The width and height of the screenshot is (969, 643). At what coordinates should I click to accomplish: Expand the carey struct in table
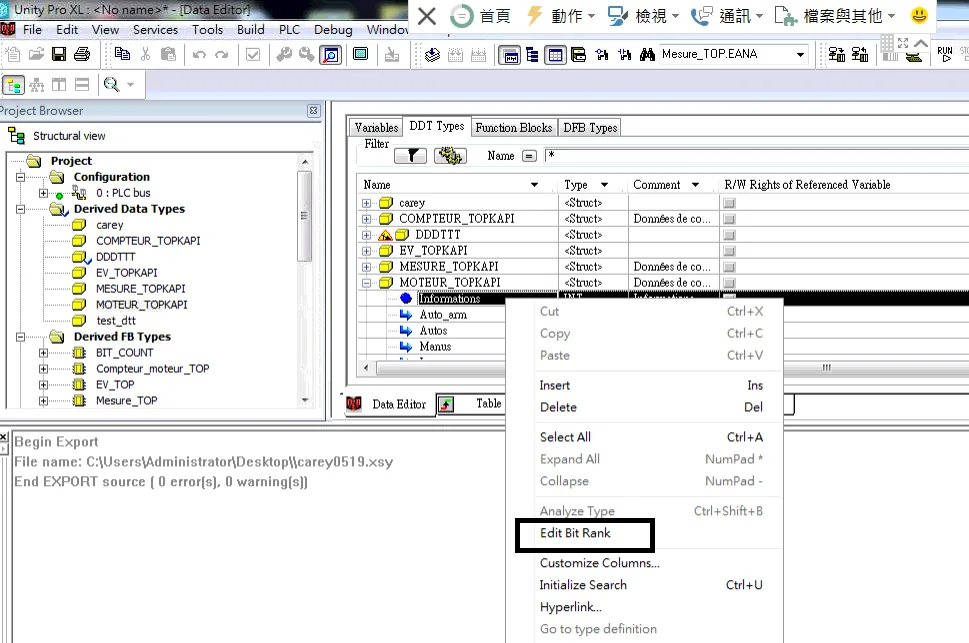click(x=366, y=203)
